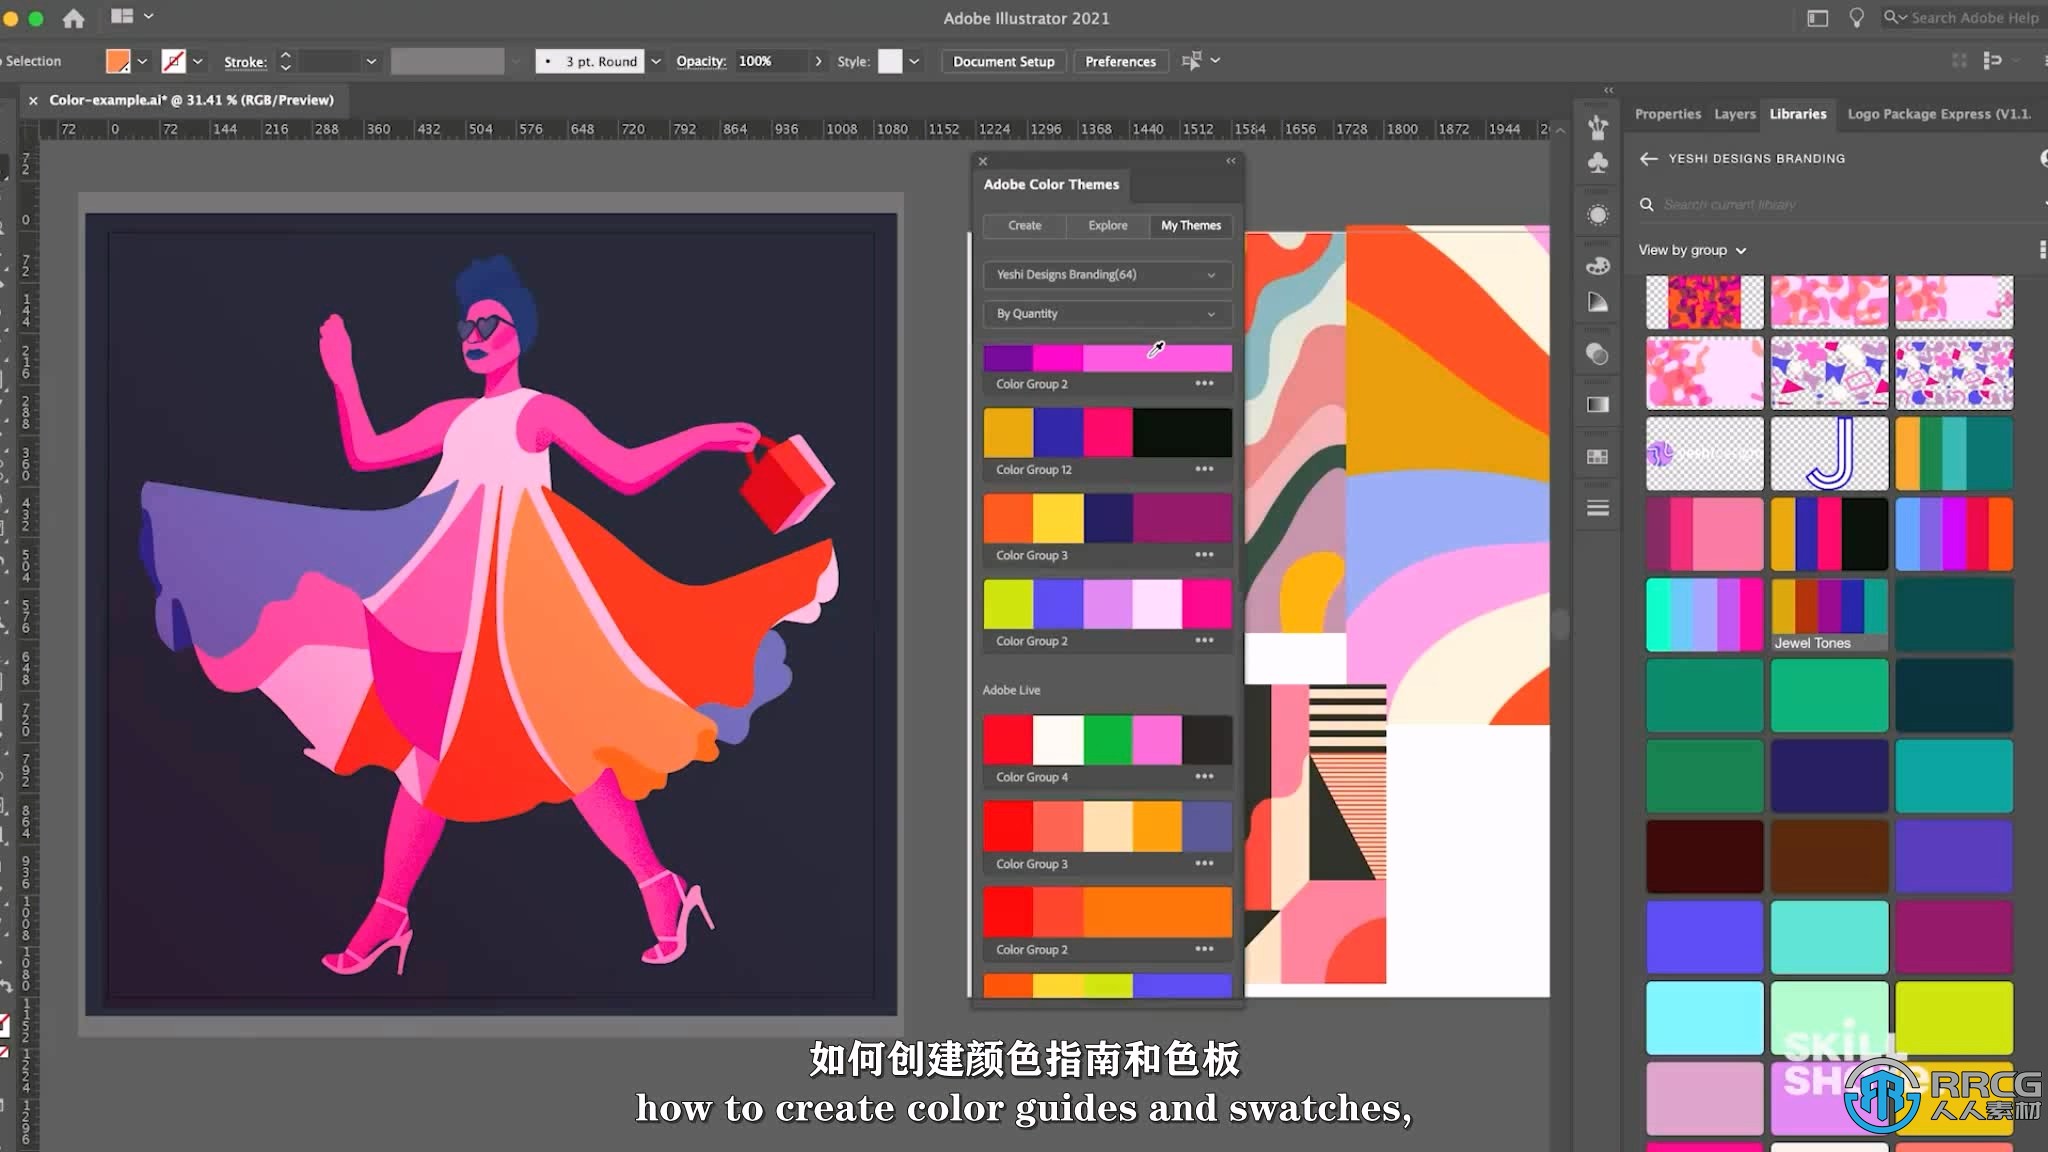The width and height of the screenshot is (2048, 1152).
Task: Click the fill color orange swatch
Action: pos(118,61)
